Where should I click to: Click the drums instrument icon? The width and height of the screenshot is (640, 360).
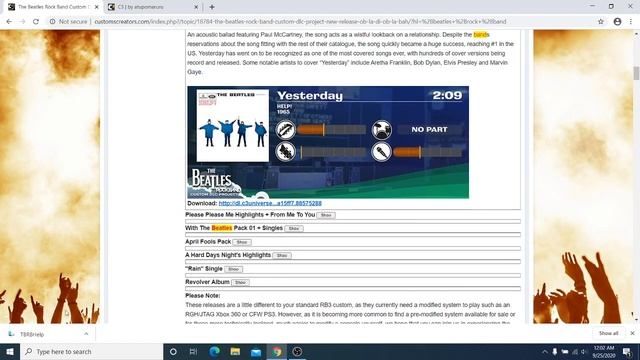pos(382,130)
